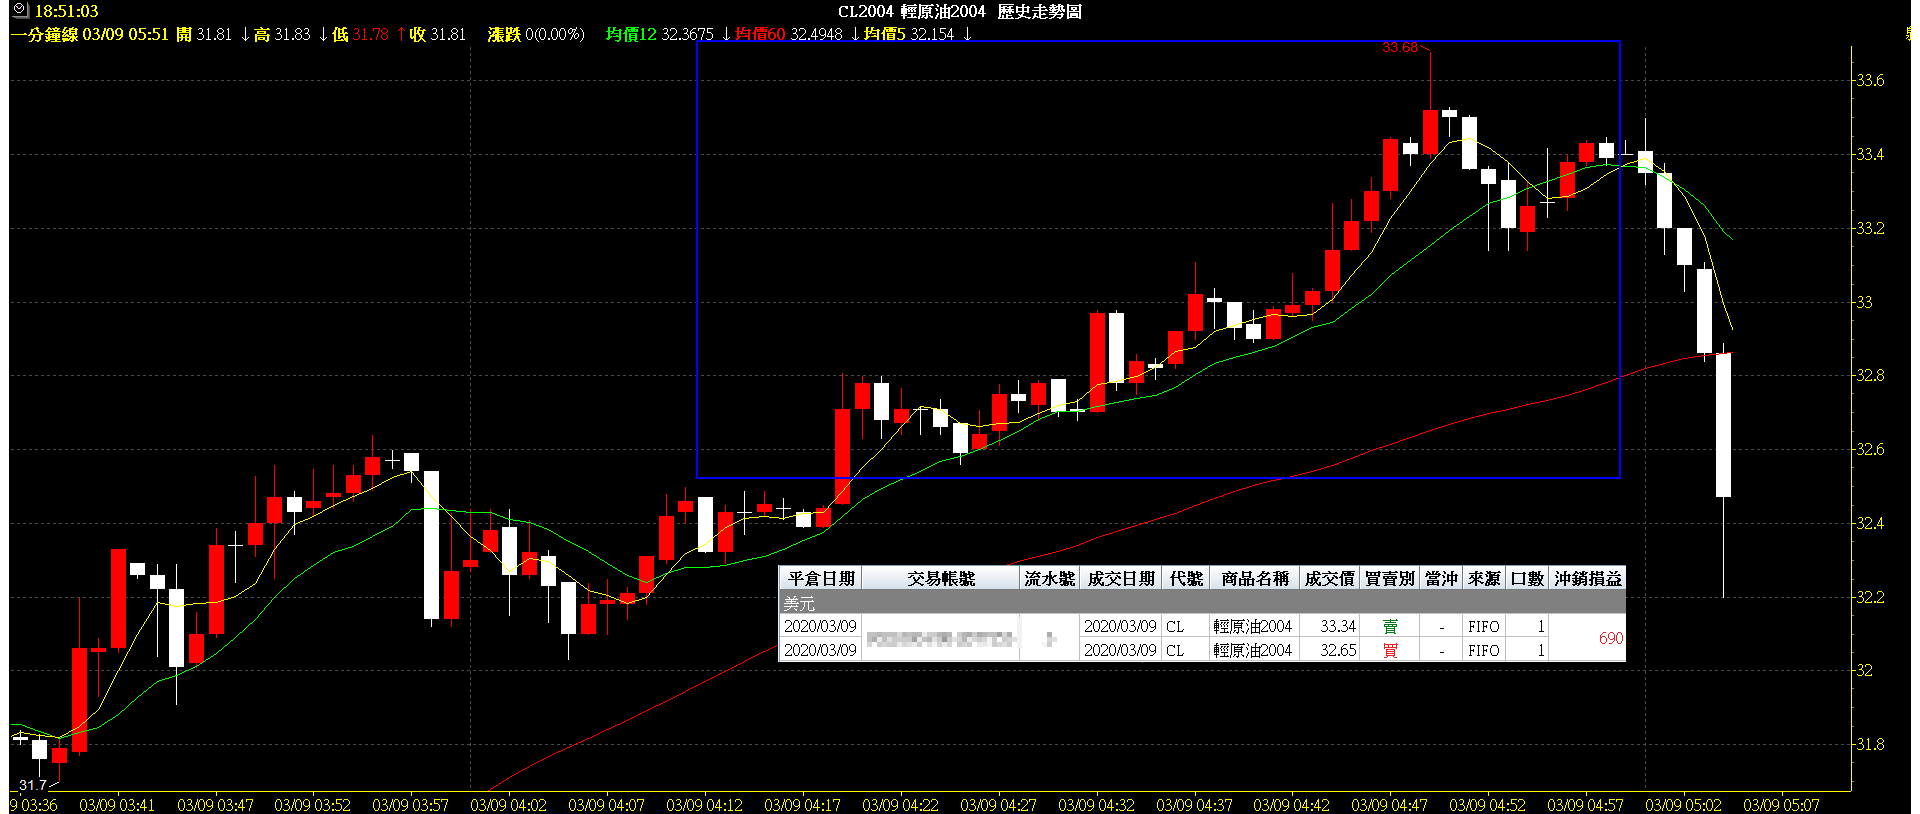The image size is (1920, 814).
Task: Click the clock icon beside 18:51:03
Action: click(x=19, y=11)
